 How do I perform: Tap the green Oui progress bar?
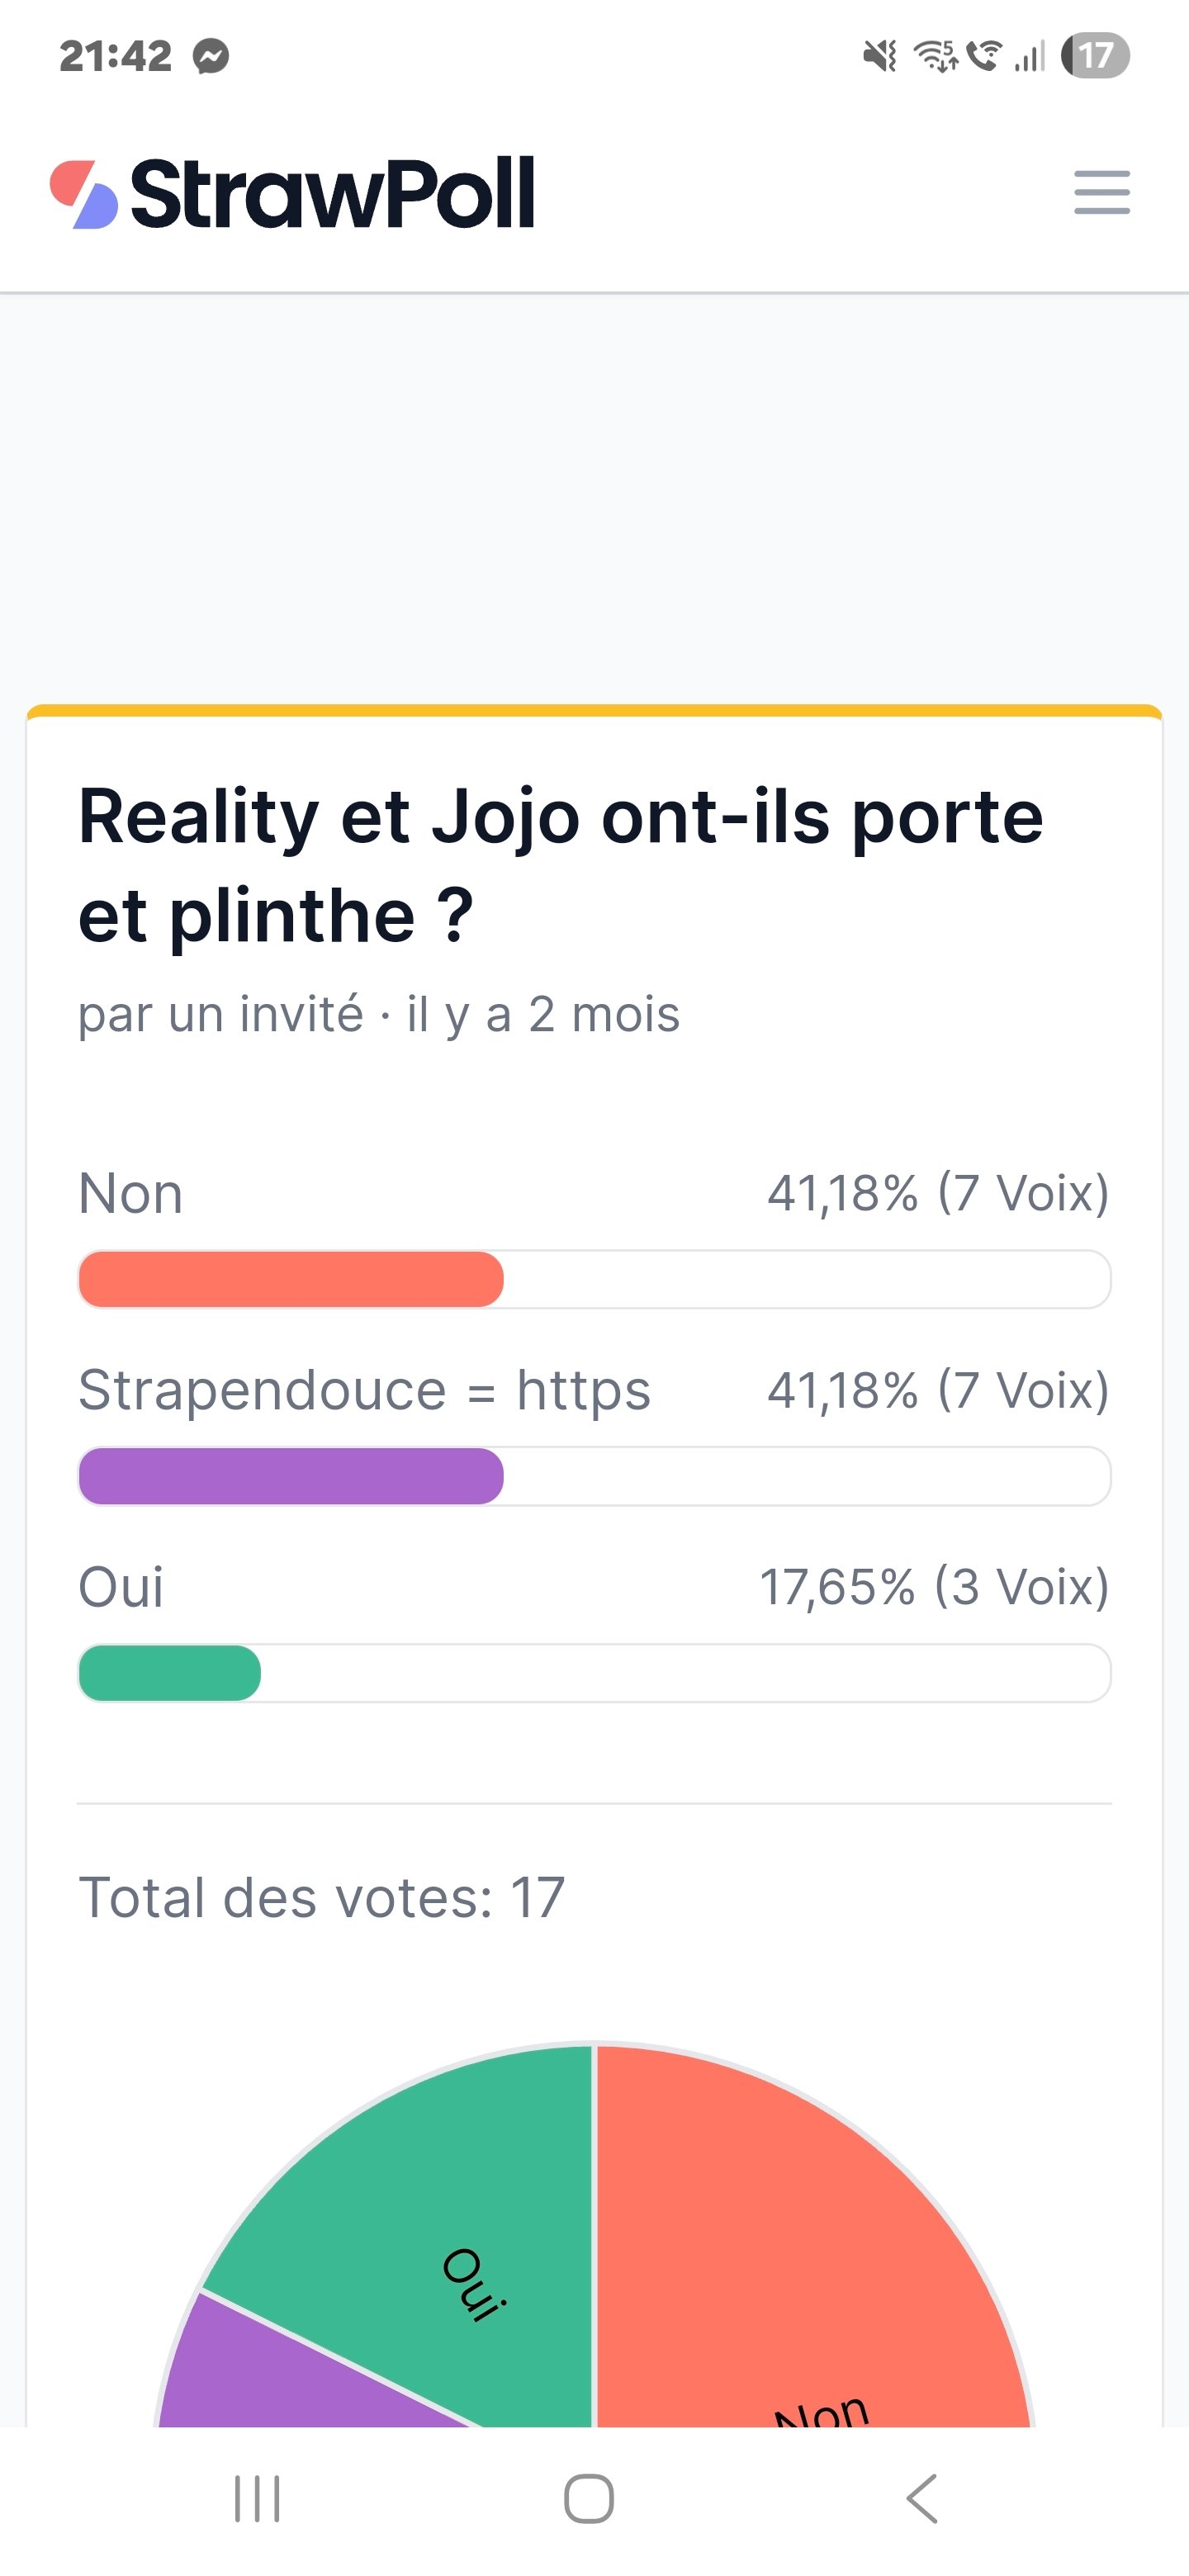(170, 1673)
